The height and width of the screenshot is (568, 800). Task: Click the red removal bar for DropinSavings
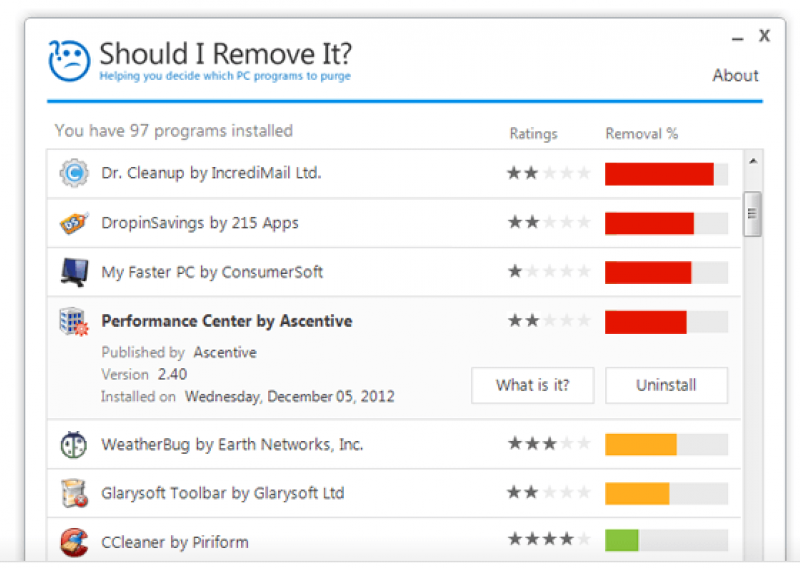coord(649,222)
